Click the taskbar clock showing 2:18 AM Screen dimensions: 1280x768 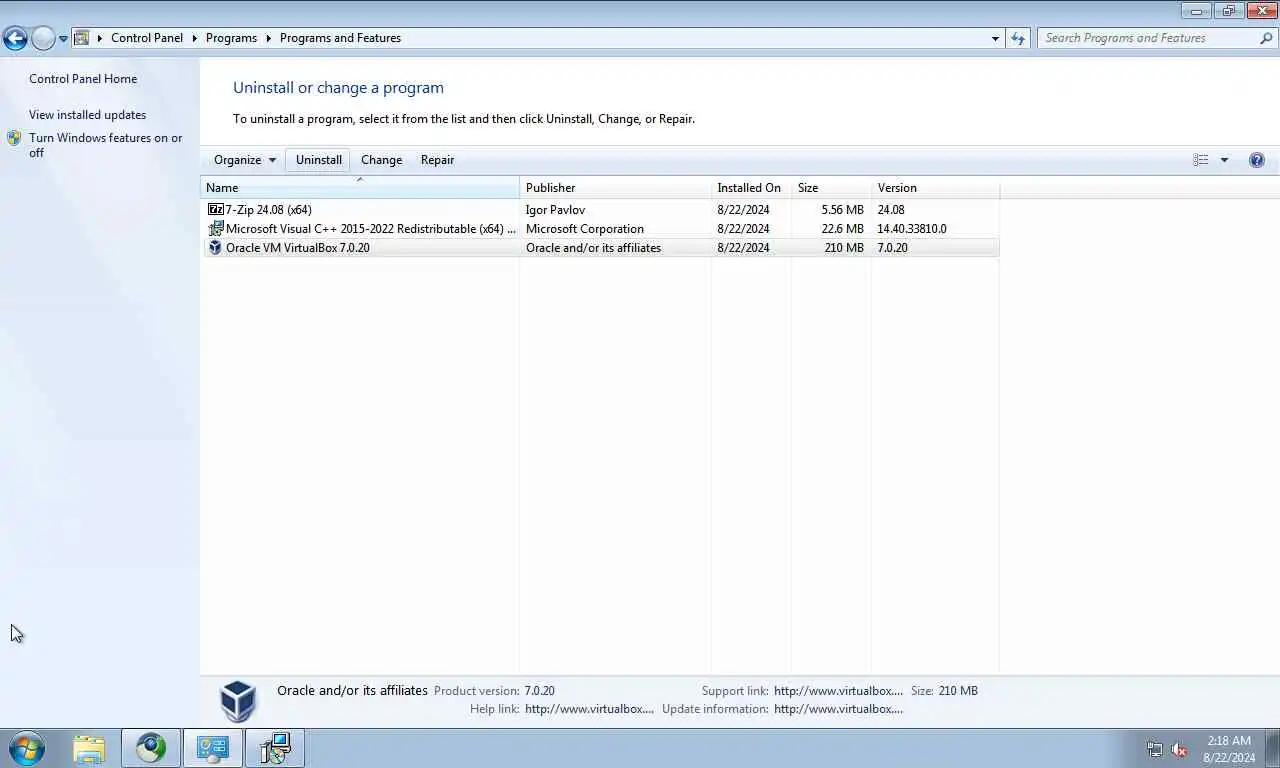point(1229,749)
